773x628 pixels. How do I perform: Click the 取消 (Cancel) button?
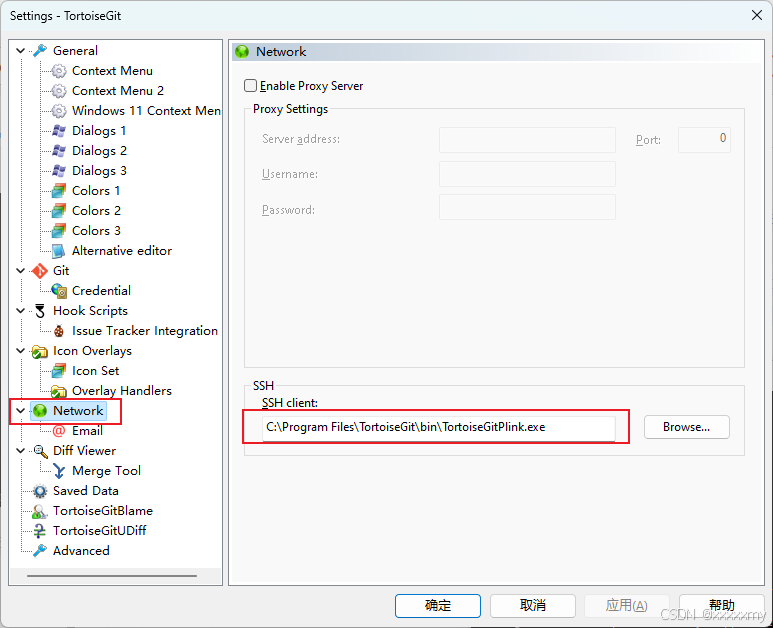pos(532,605)
